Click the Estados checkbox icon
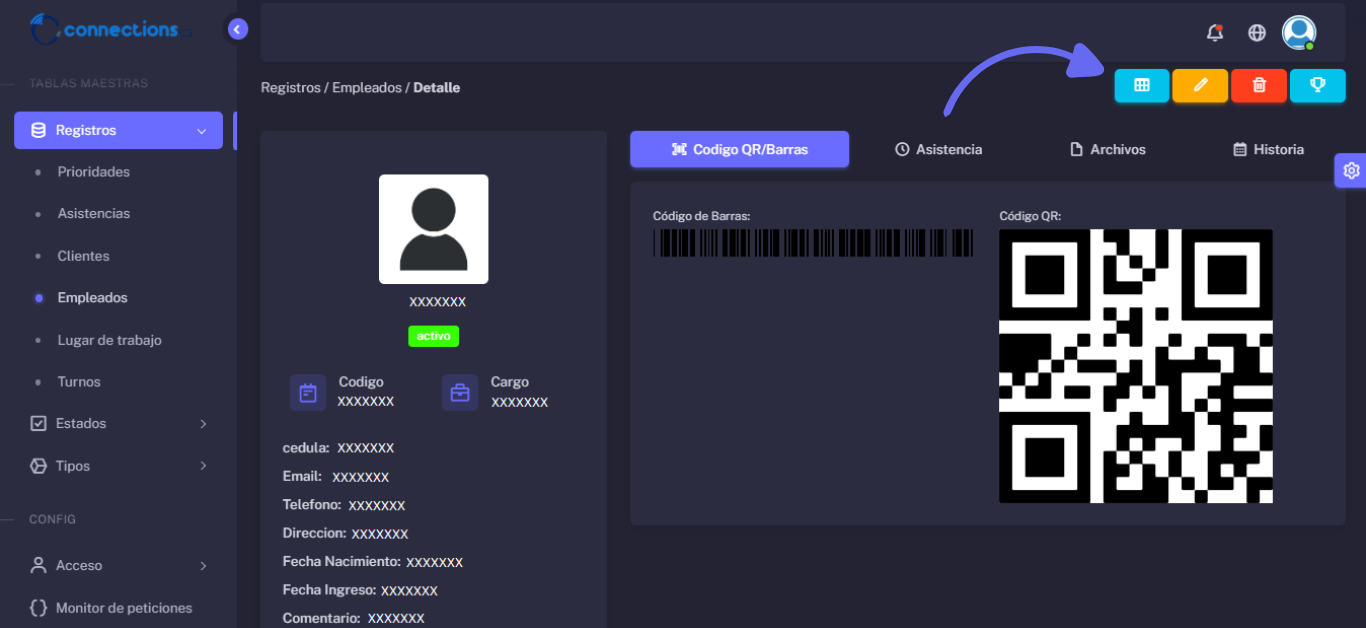 click(38, 423)
